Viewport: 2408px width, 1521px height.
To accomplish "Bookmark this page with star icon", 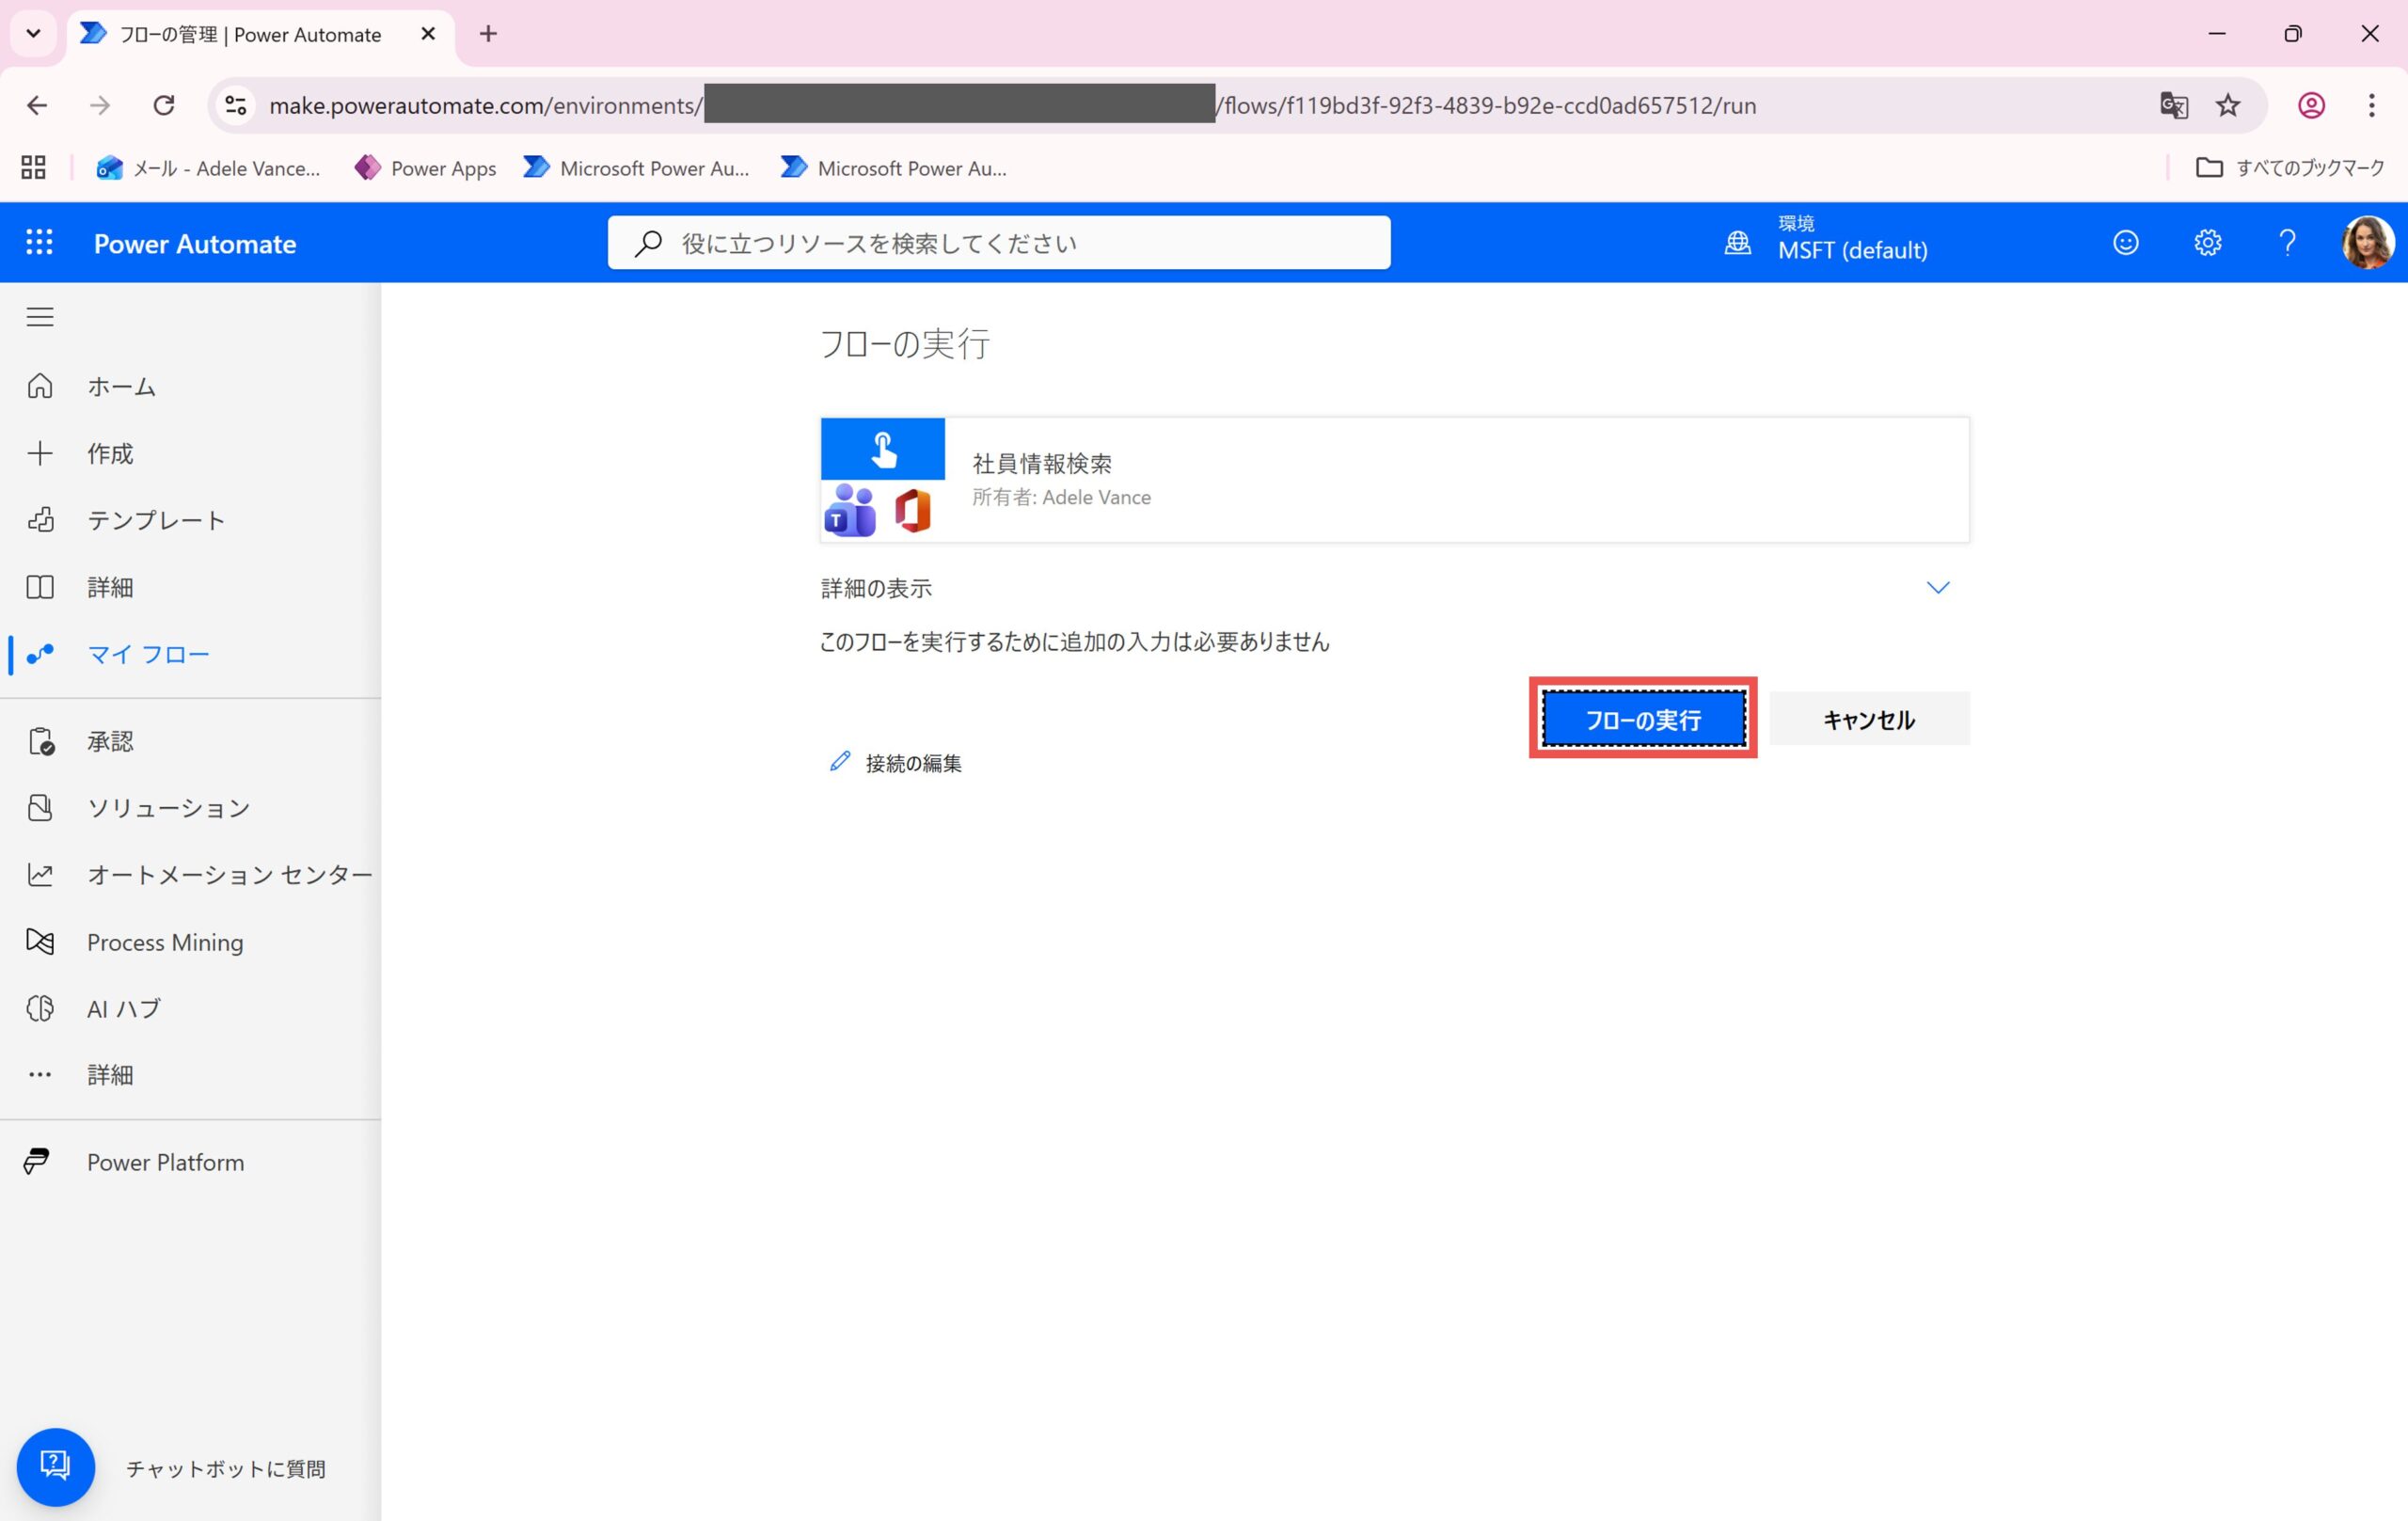I will (2227, 105).
